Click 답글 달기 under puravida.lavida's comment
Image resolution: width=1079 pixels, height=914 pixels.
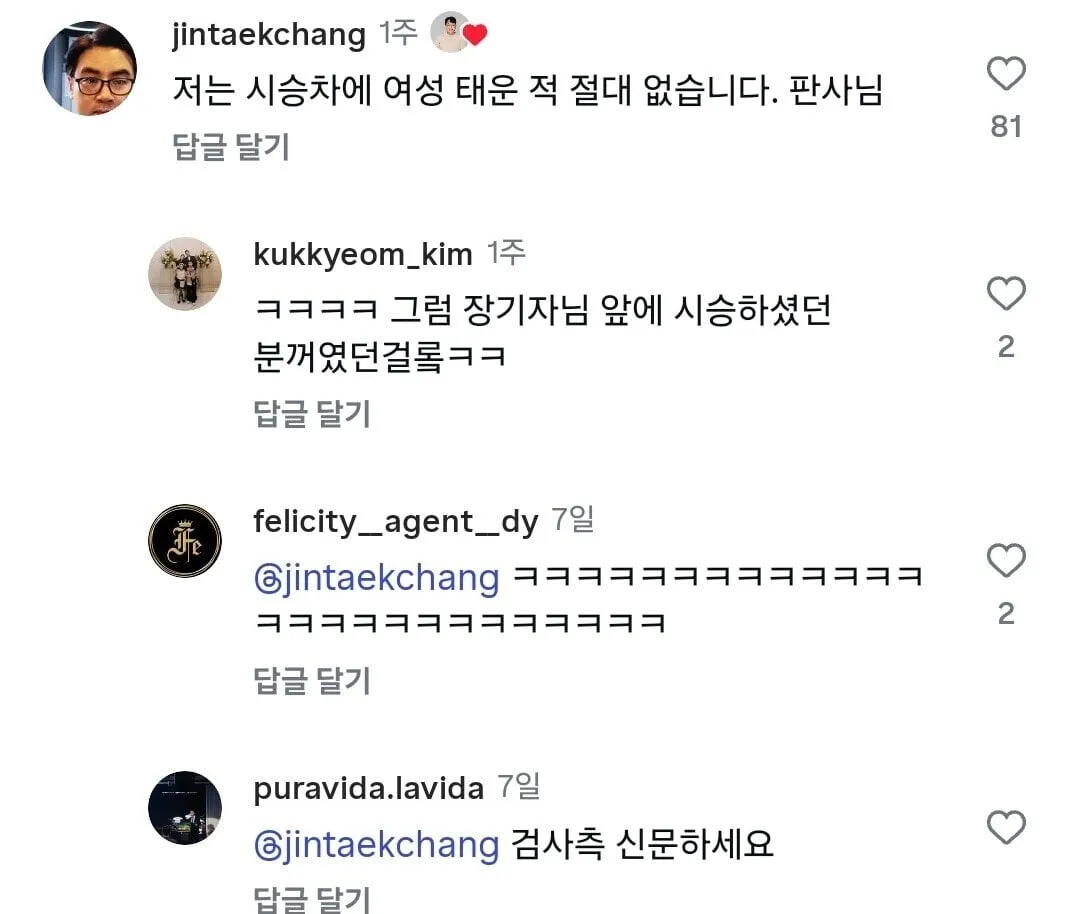point(312,897)
